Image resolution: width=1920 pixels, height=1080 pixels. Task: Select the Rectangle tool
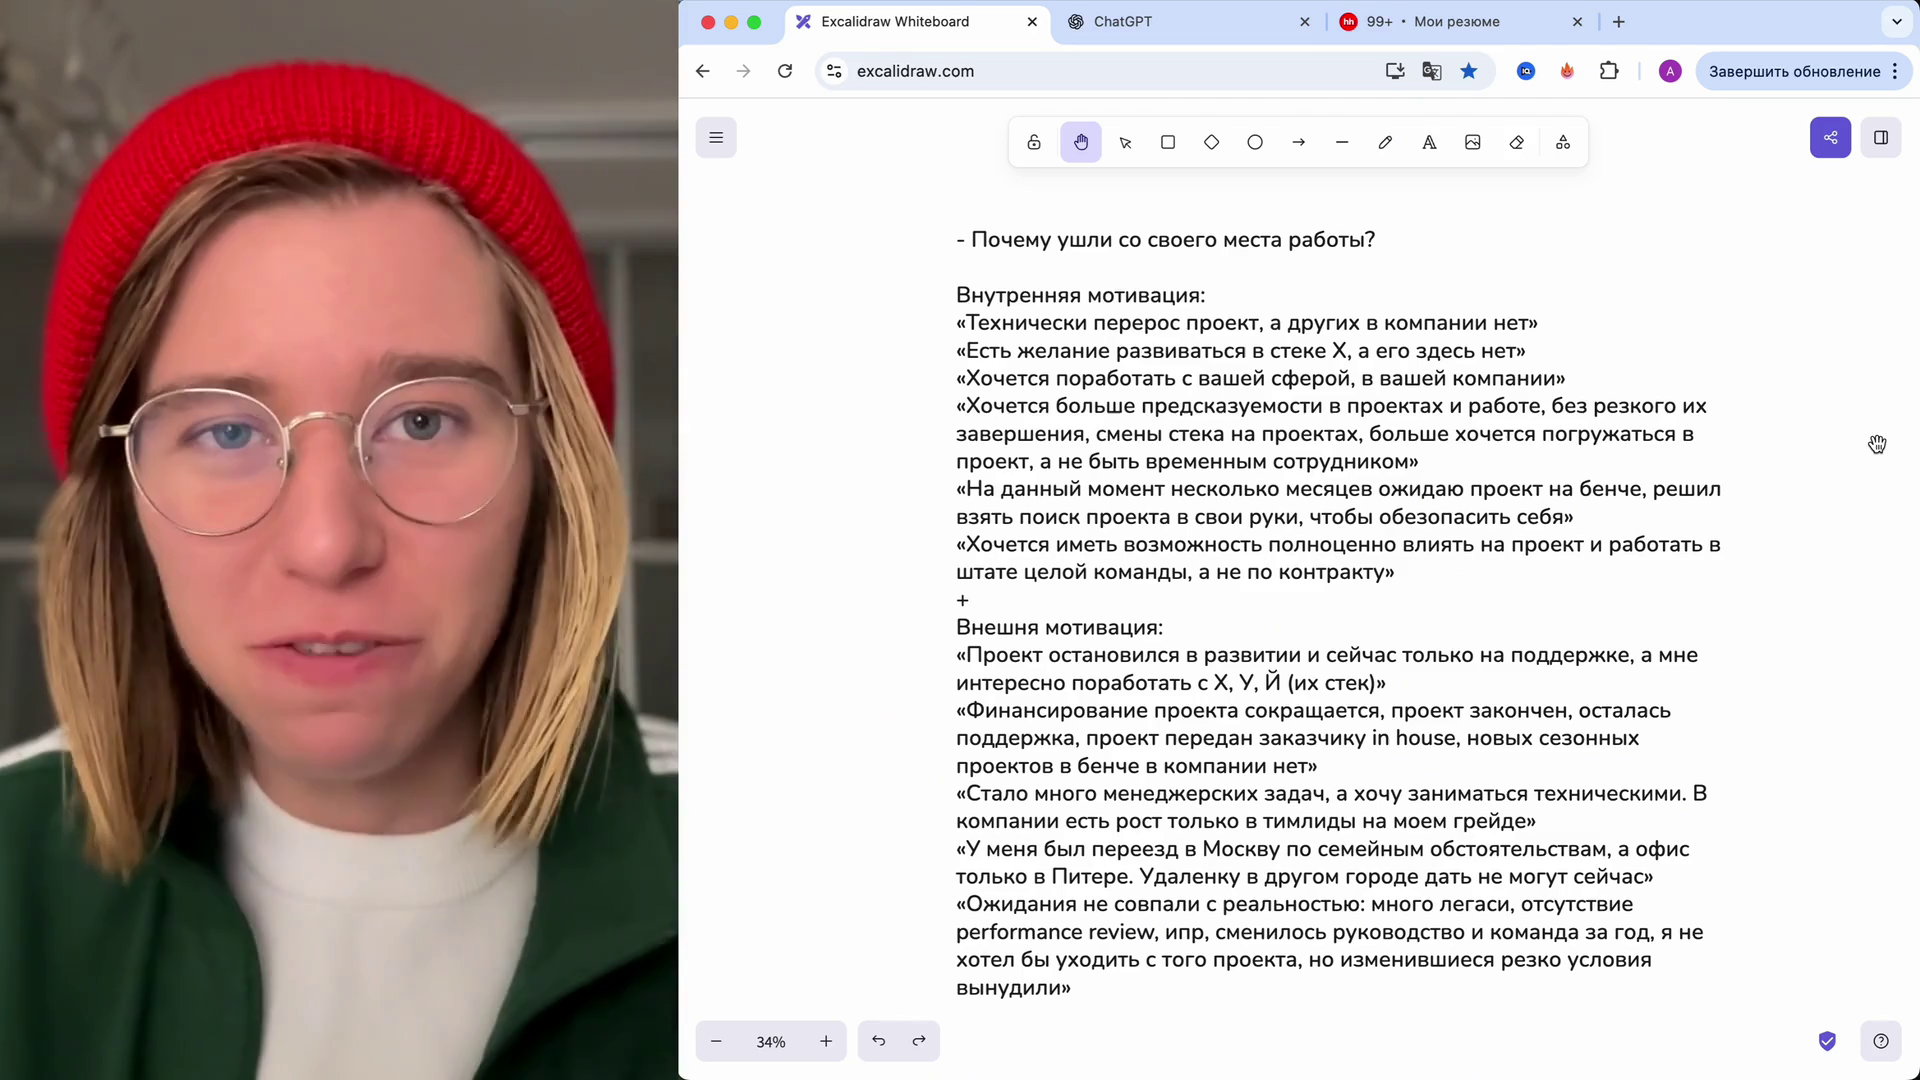pos(1167,142)
